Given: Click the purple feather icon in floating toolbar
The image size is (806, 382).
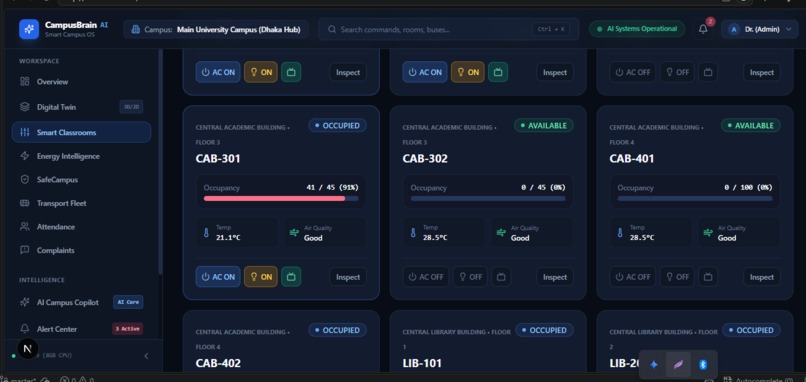Looking at the screenshot, I should coord(678,365).
